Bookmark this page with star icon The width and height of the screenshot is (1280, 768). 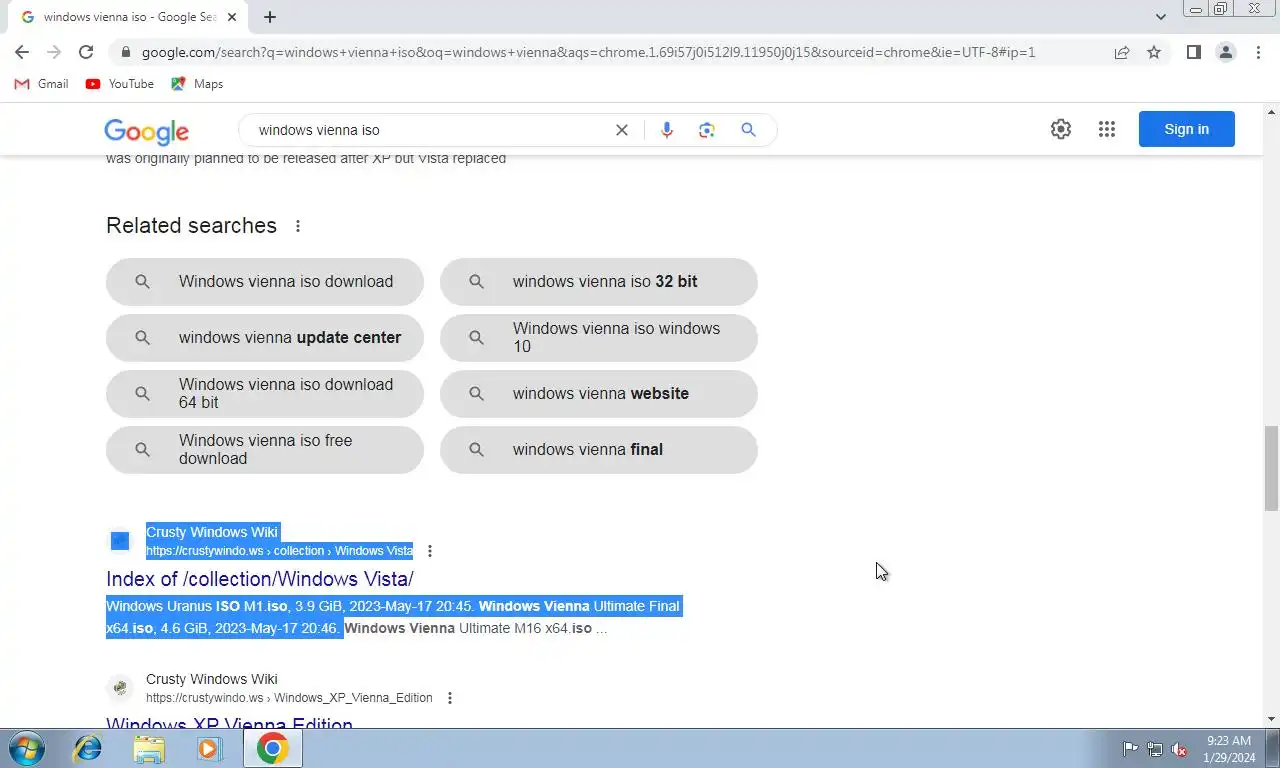[x=1154, y=52]
